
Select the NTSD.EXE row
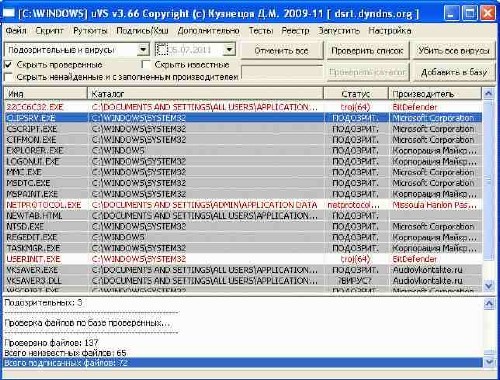(243, 227)
